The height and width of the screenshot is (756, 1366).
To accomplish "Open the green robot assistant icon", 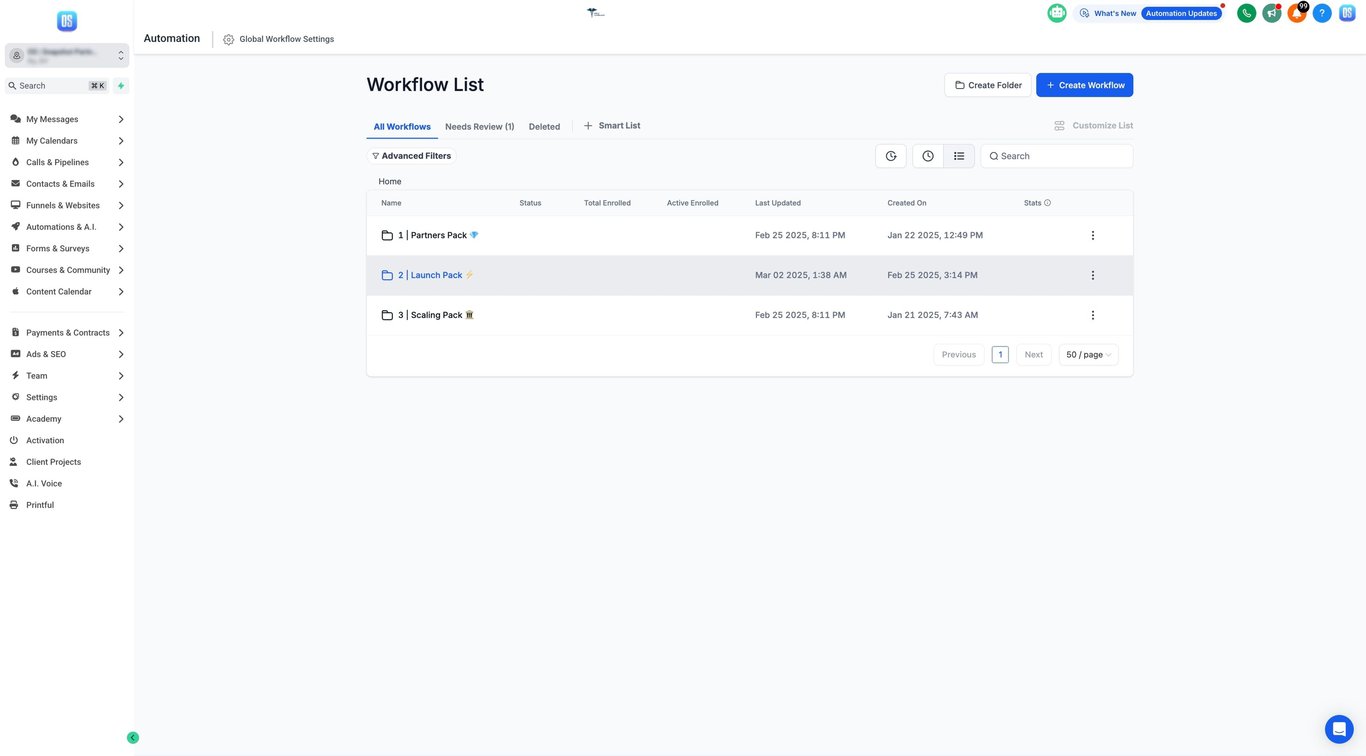I will (1057, 13).
